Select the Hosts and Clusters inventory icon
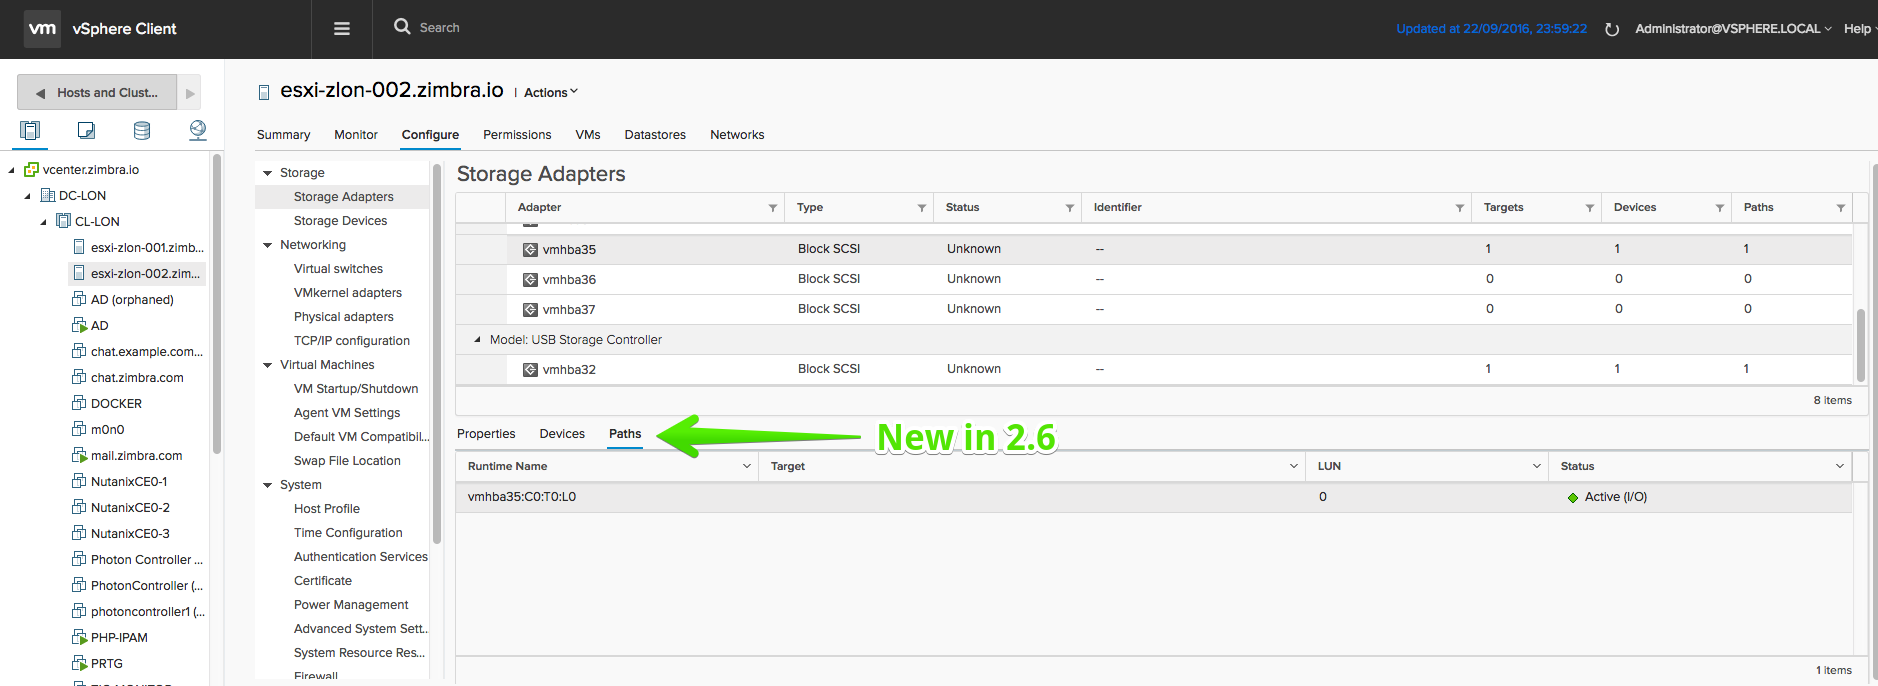Viewport: 1878px width, 686px height. 30,130
